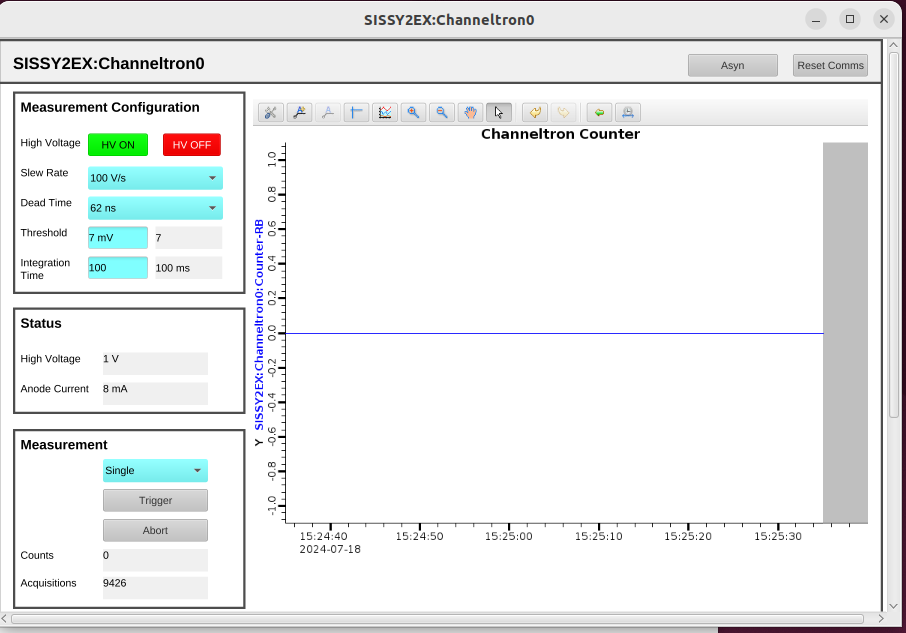Image resolution: width=906 pixels, height=633 pixels.
Task: Click the vertical scrollbar thumb
Action: tap(894, 234)
